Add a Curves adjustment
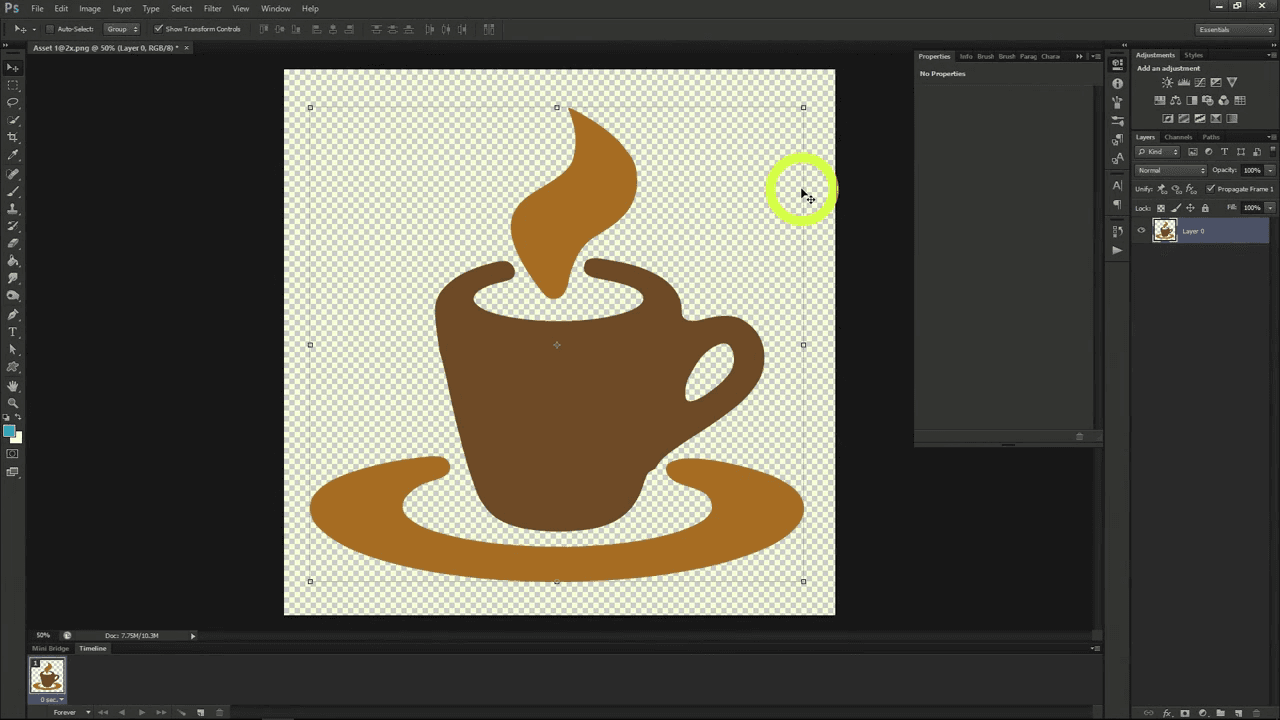 pyautogui.click(x=1200, y=82)
